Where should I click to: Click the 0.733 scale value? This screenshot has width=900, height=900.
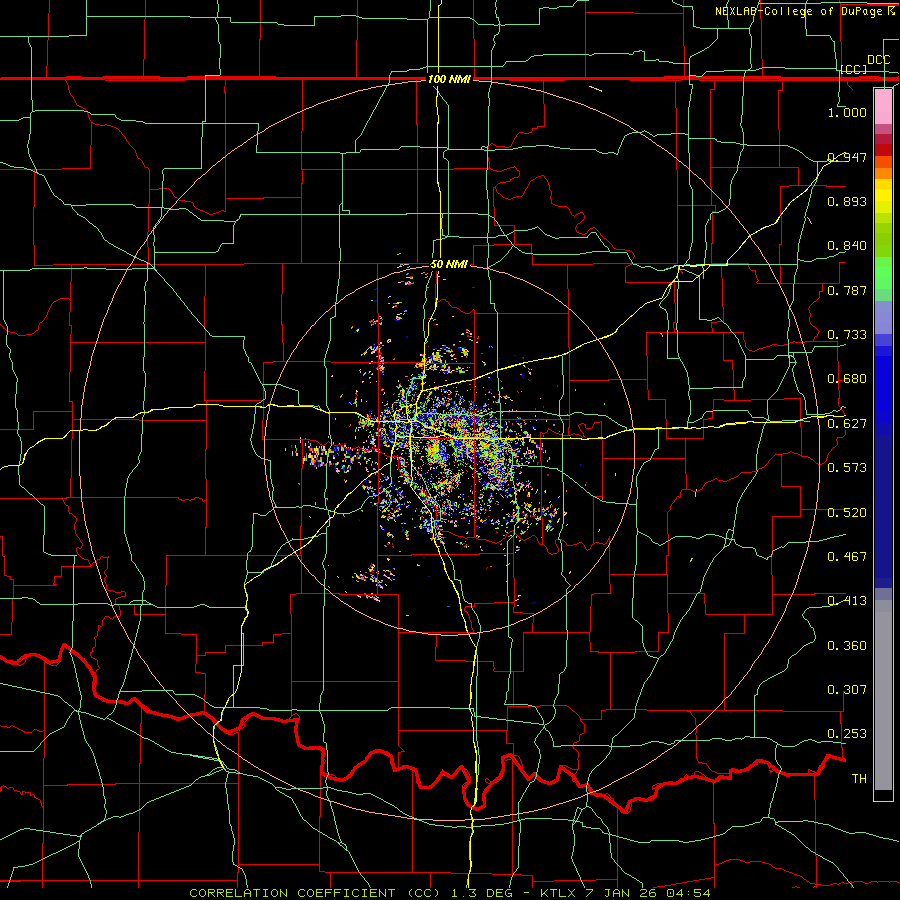coord(847,334)
